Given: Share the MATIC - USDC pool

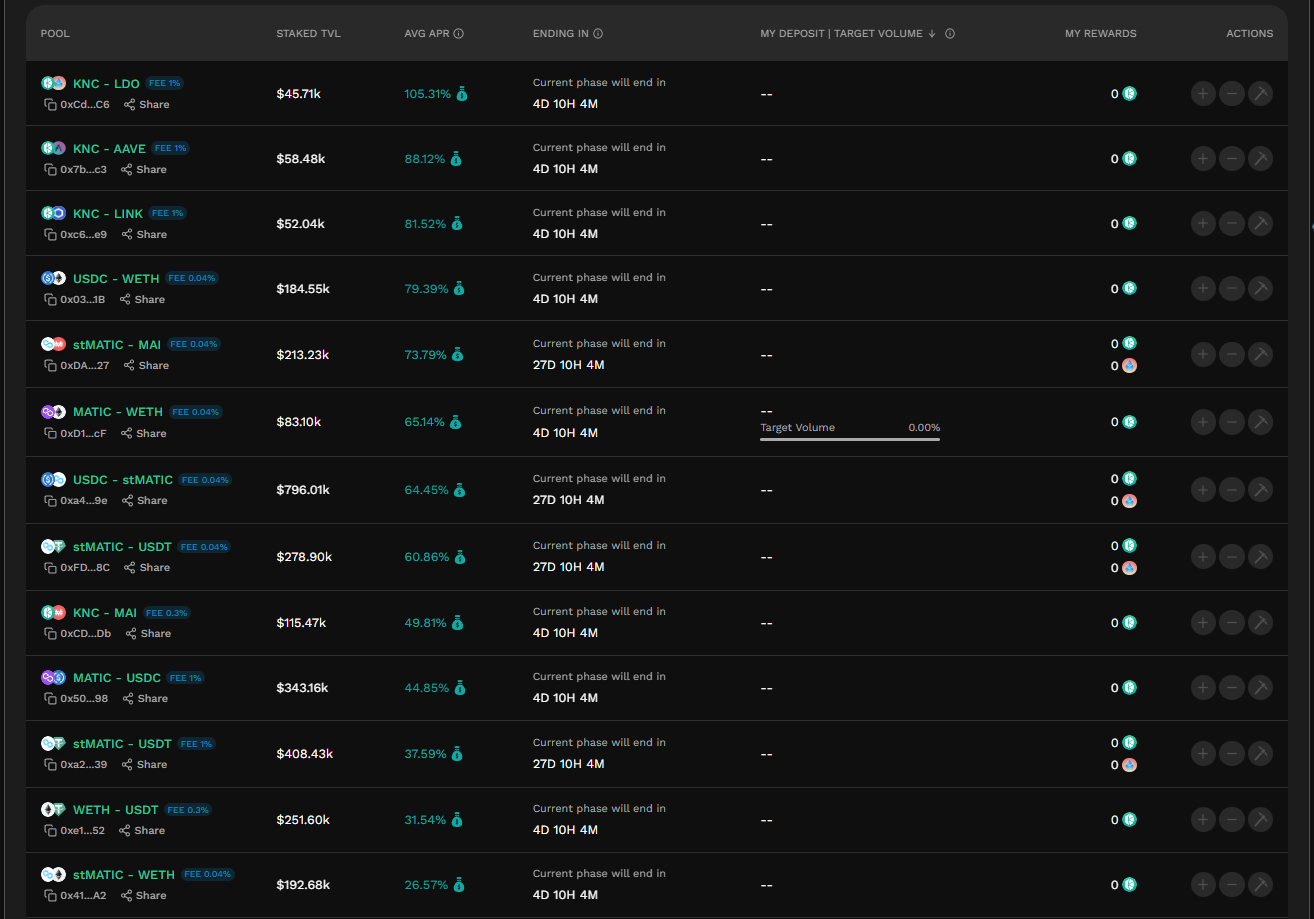Looking at the screenshot, I should point(145,699).
